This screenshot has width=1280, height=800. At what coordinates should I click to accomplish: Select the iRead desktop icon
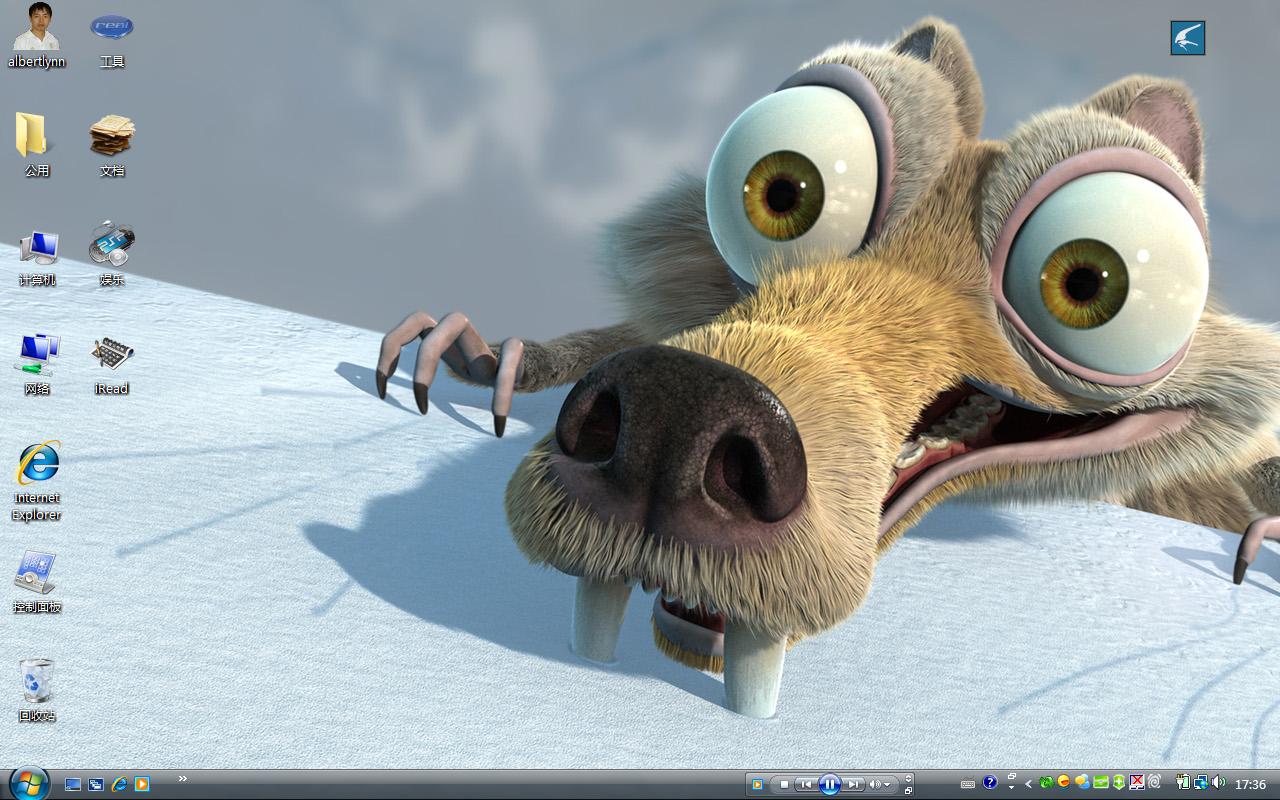112,364
